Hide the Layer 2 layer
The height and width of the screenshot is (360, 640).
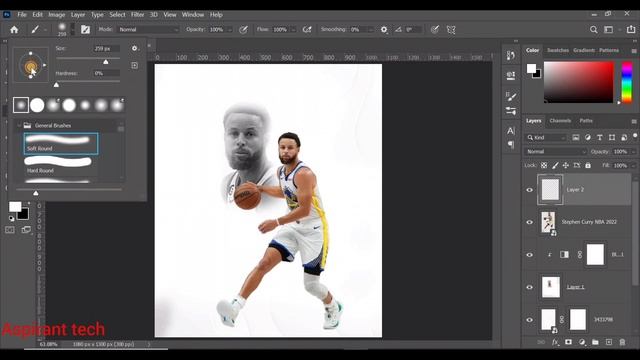tap(529, 190)
